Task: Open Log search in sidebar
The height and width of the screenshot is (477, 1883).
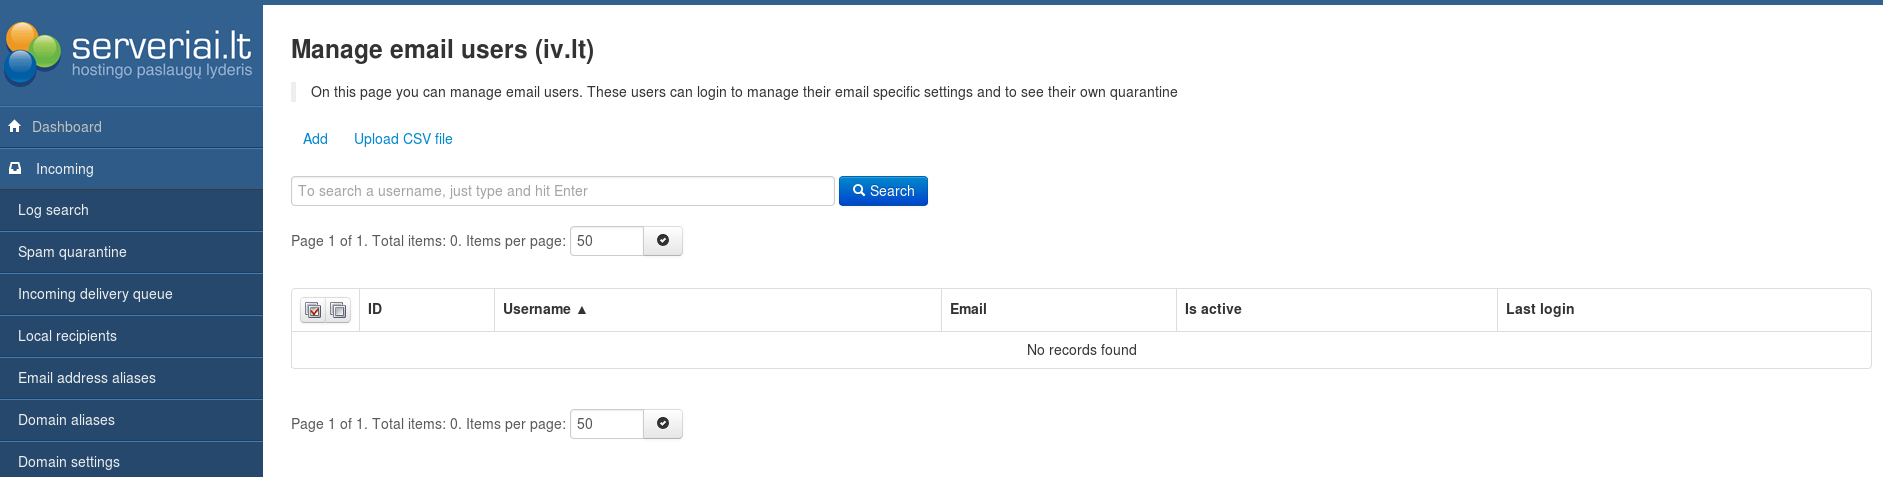Action: pos(53,211)
